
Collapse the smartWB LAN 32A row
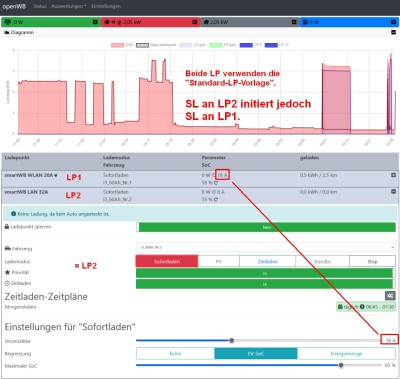click(393, 192)
